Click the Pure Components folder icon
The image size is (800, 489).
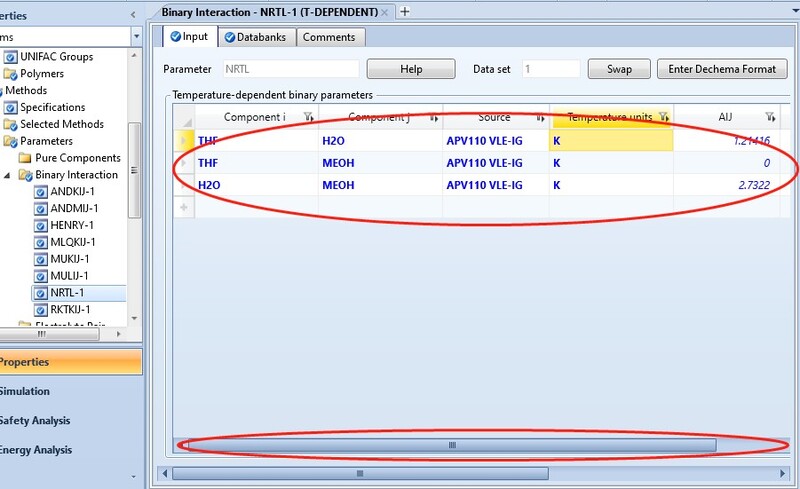(25, 158)
